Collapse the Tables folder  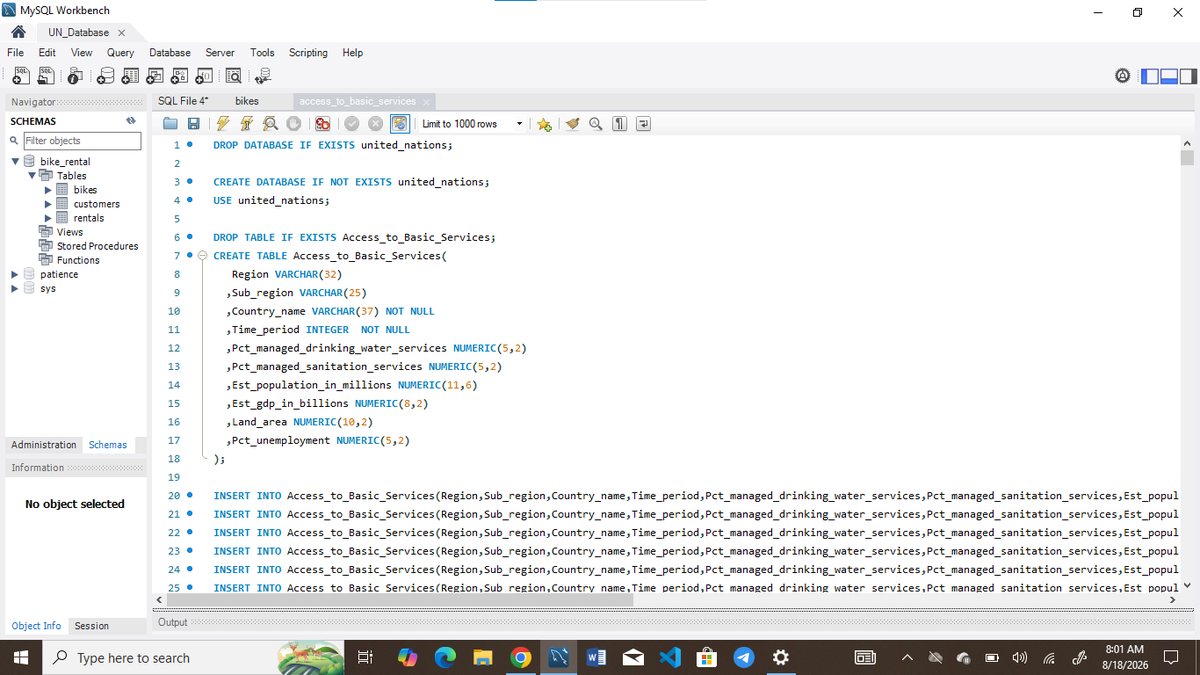point(32,175)
